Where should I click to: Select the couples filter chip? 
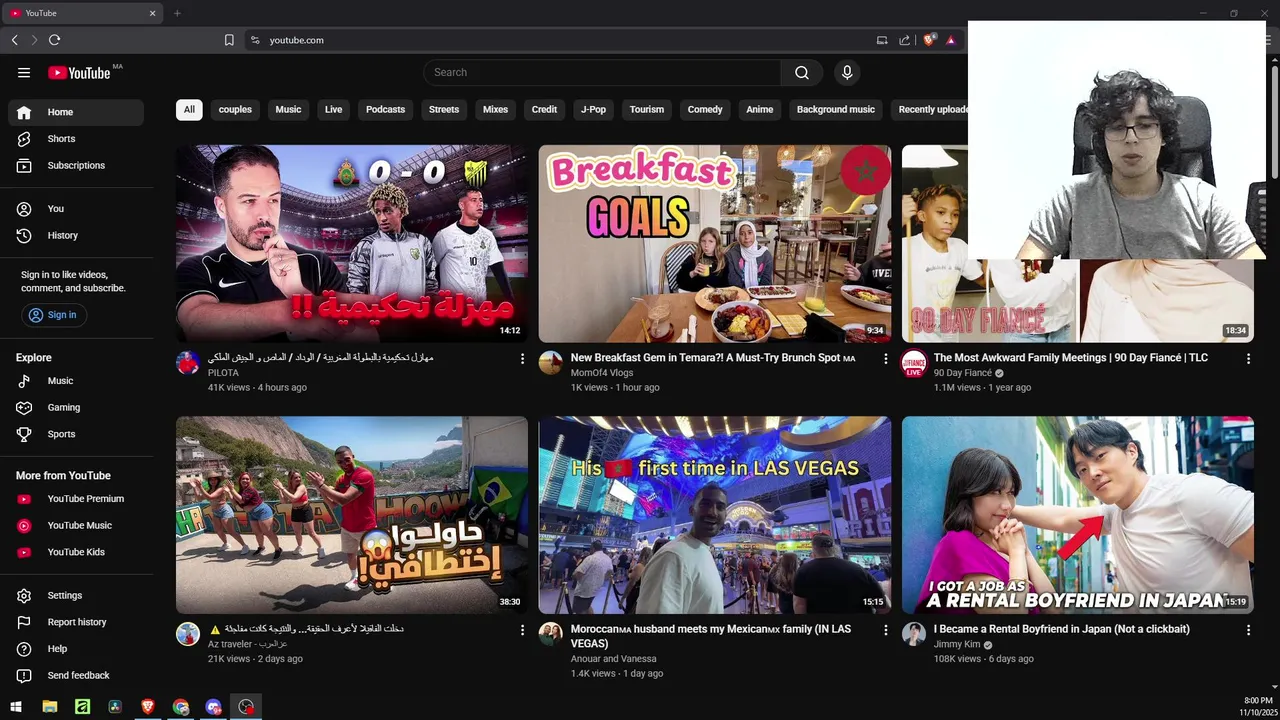pyautogui.click(x=235, y=109)
